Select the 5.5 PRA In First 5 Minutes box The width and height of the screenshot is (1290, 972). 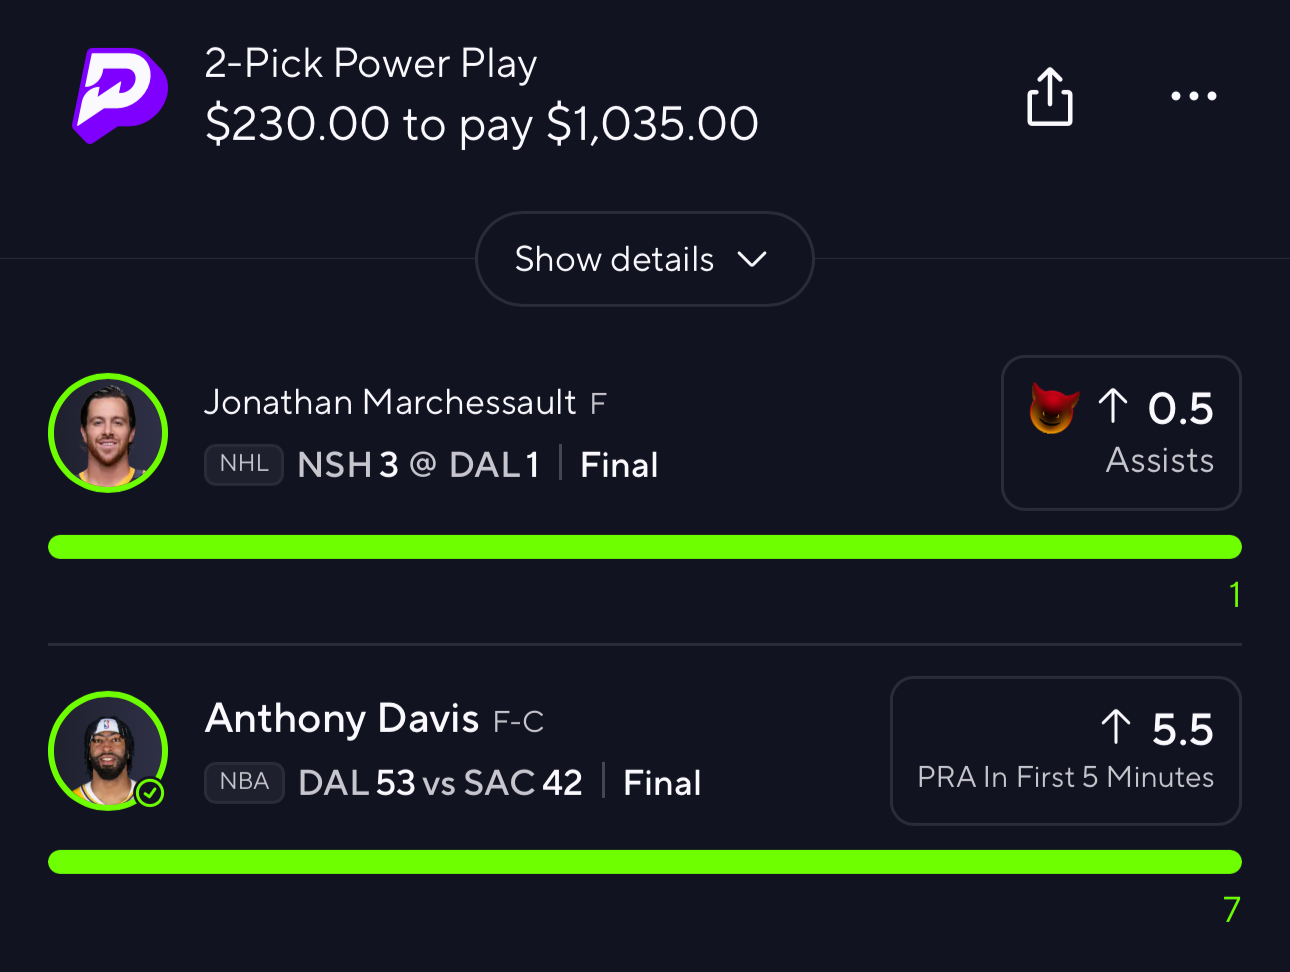(x=1066, y=751)
